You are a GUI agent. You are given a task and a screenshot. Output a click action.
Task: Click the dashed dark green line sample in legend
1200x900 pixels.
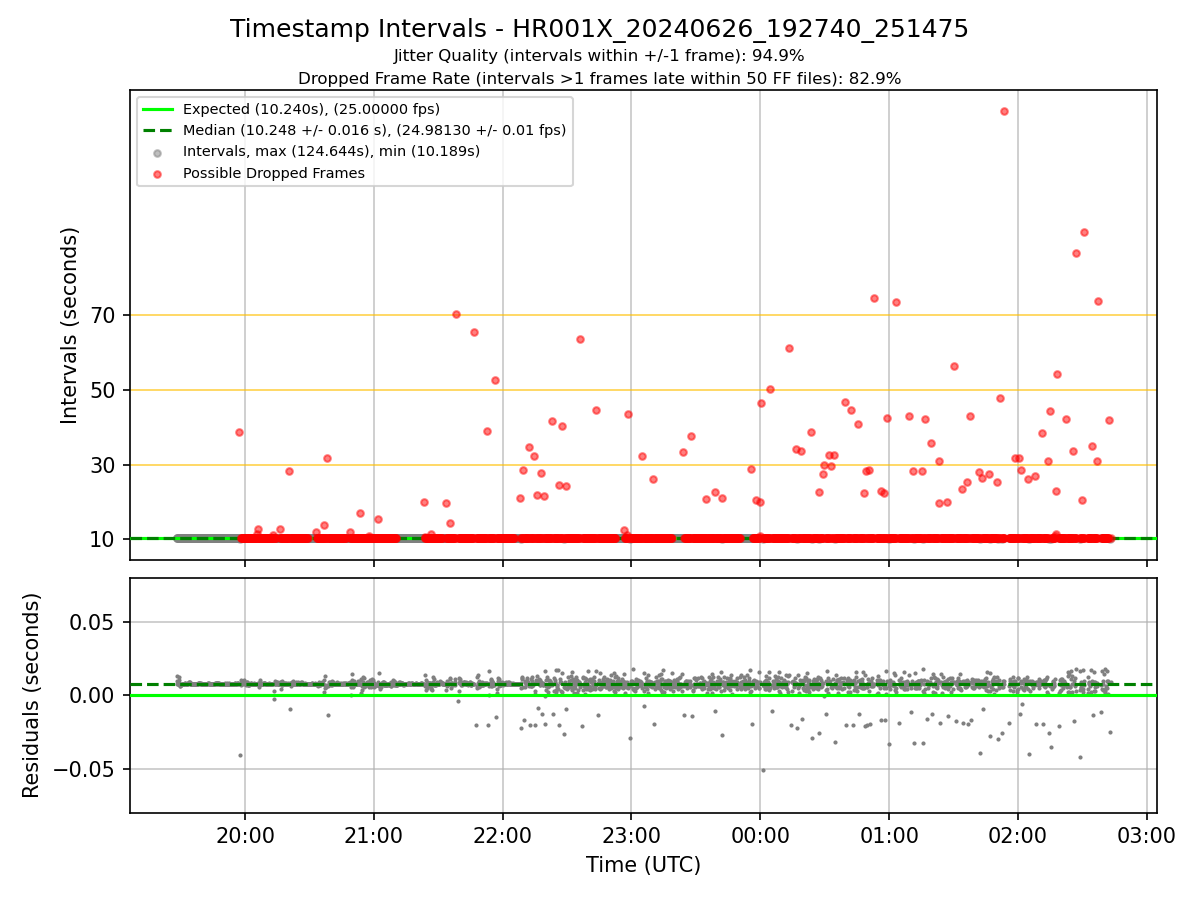(158, 130)
